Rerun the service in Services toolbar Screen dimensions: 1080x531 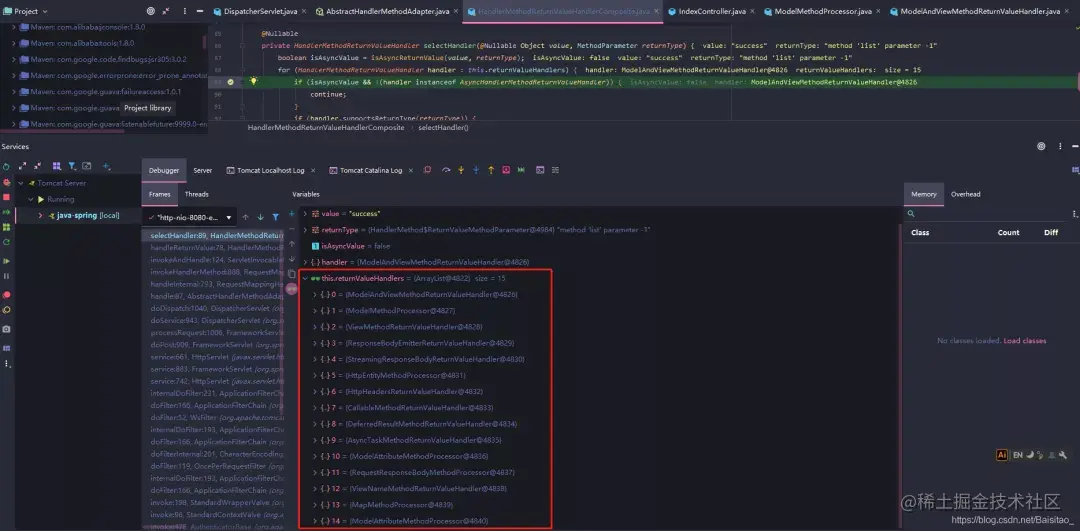pyautogui.click(x=6, y=167)
